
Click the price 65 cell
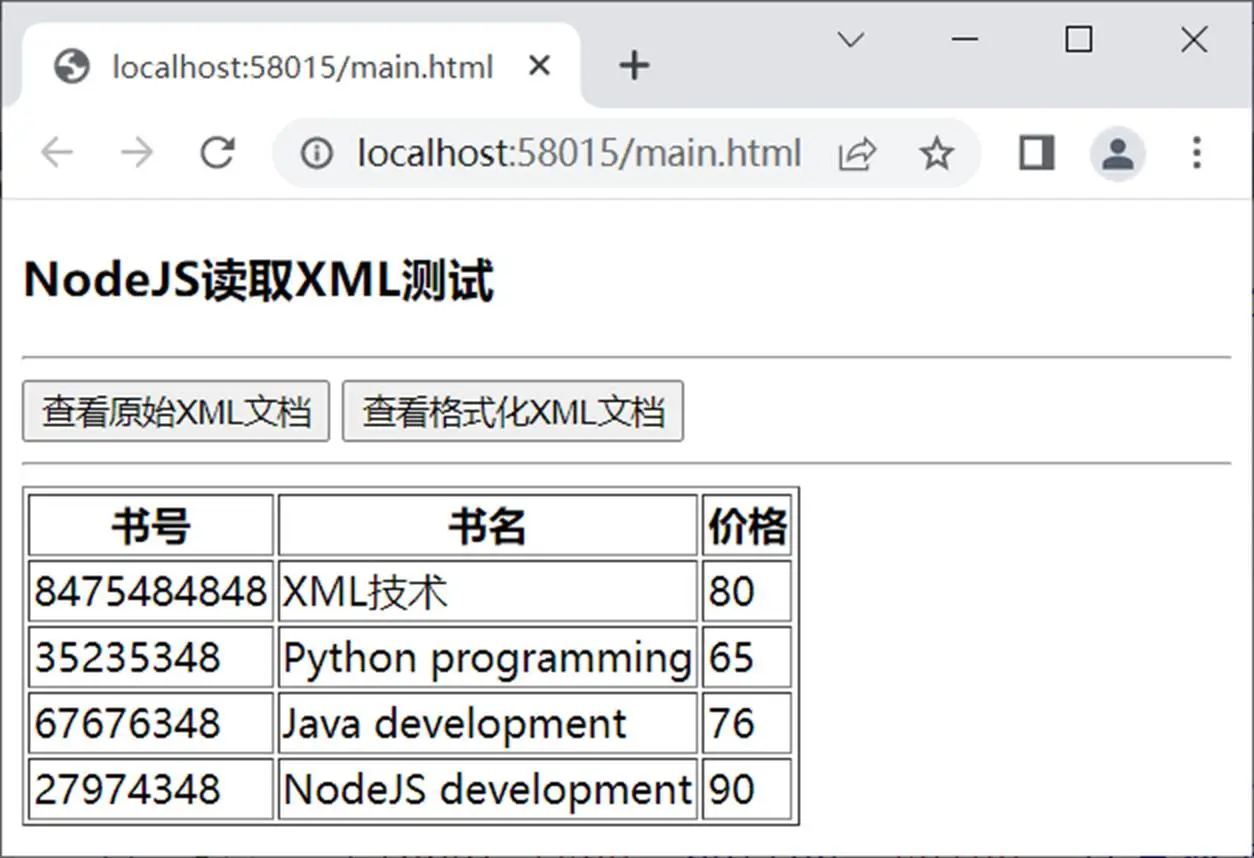coord(747,657)
